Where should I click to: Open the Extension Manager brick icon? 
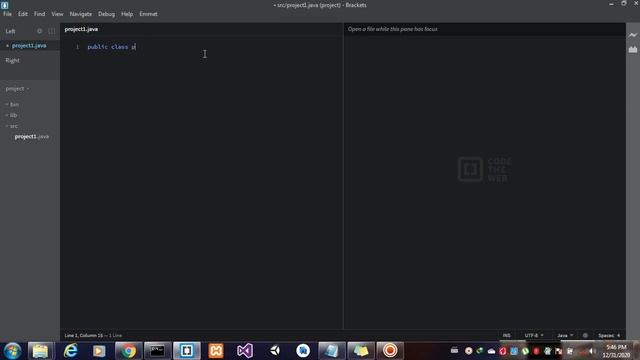pos(633,49)
